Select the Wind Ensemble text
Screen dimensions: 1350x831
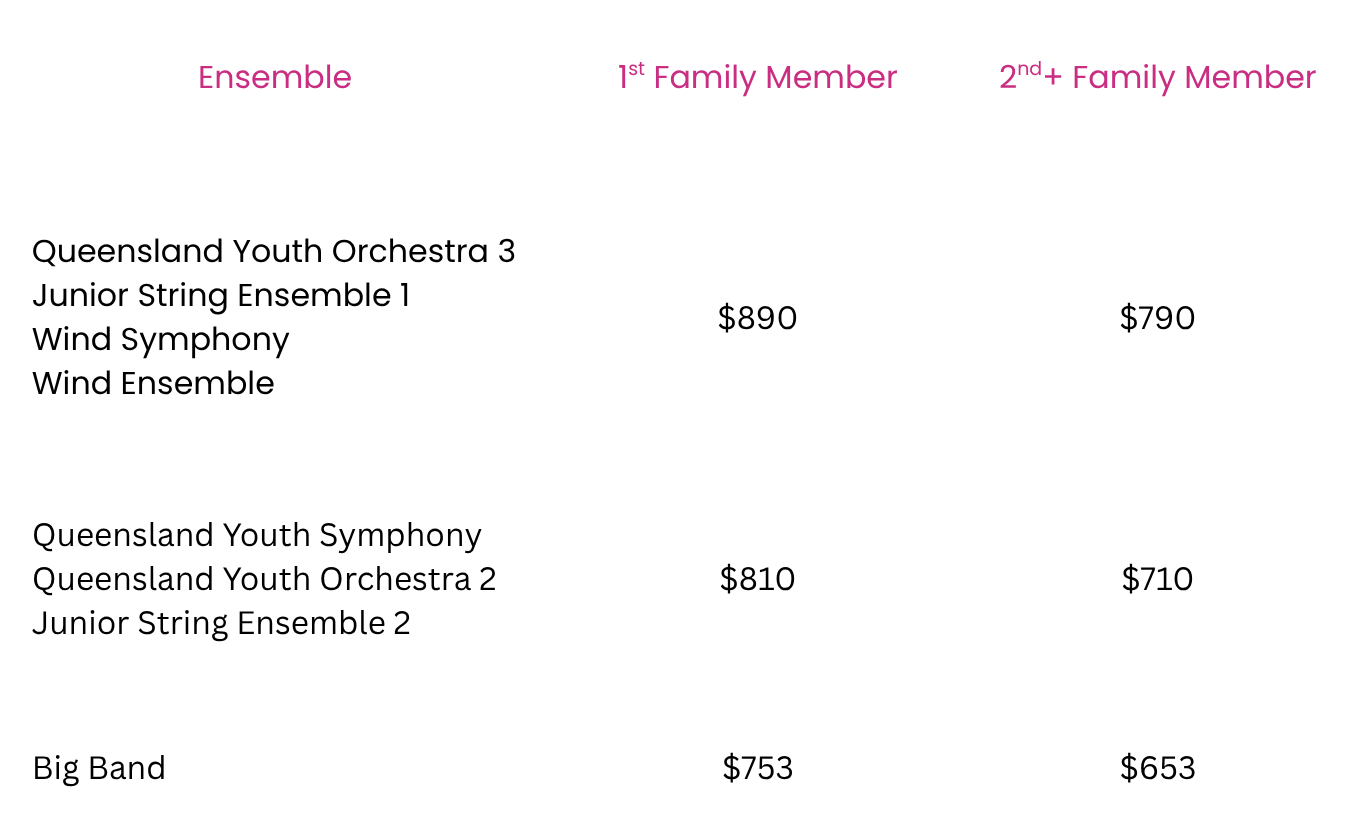pyautogui.click(x=153, y=384)
